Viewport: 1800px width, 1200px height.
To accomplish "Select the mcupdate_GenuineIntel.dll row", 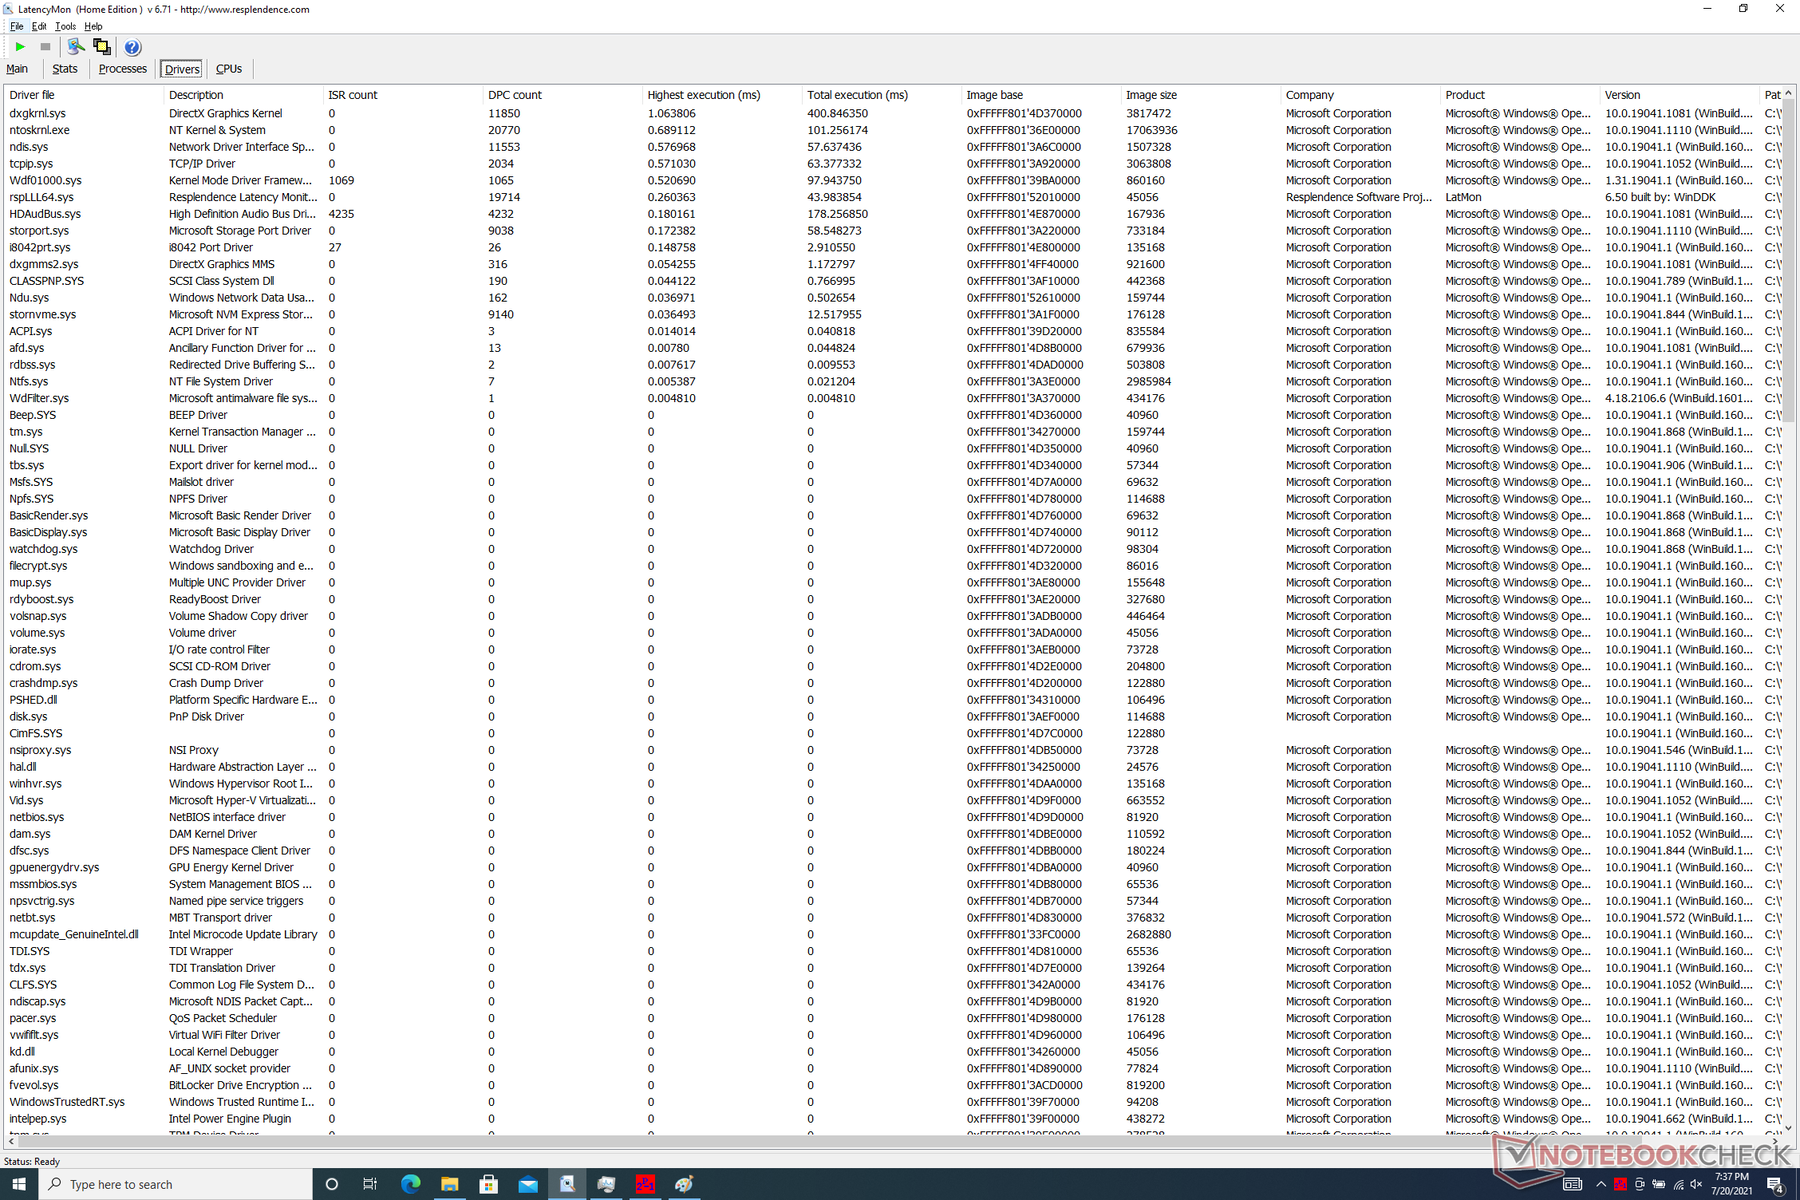I will (x=892, y=934).
